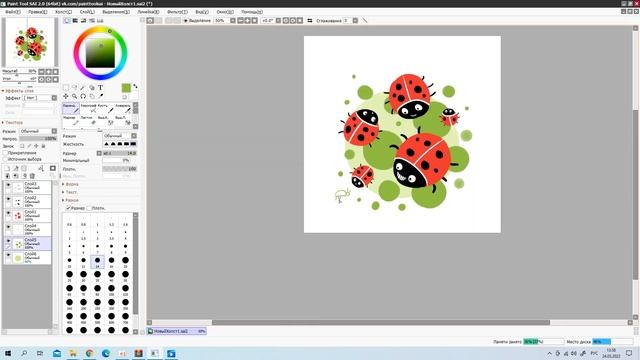Hide layer Слой2 with eye icon
The image size is (640, 360).
point(8,199)
